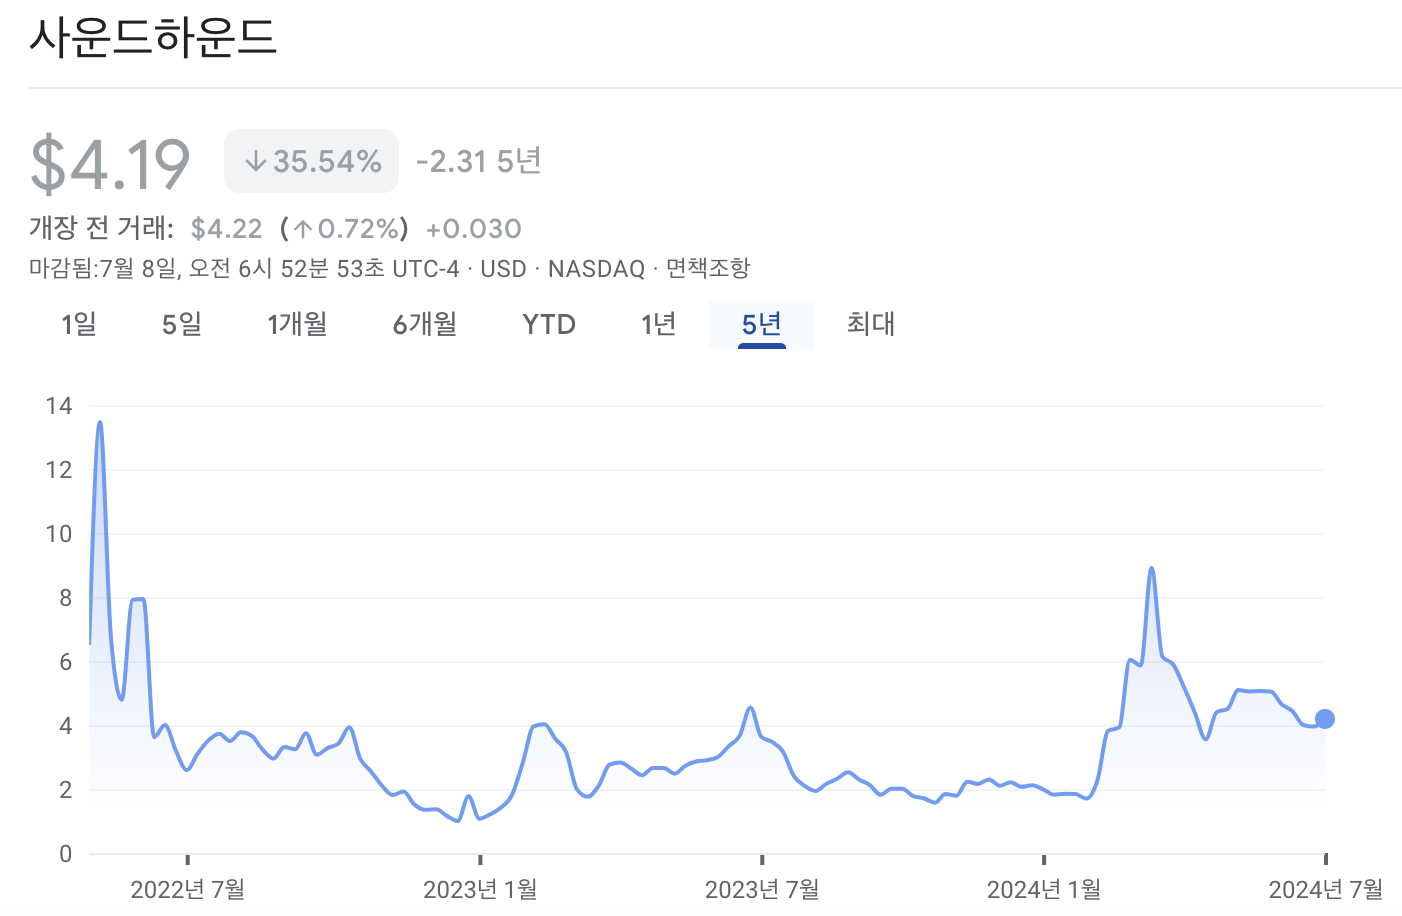The image size is (1402, 916).
Task: Select the blue data point on the chart
Action: coord(1324,717)
